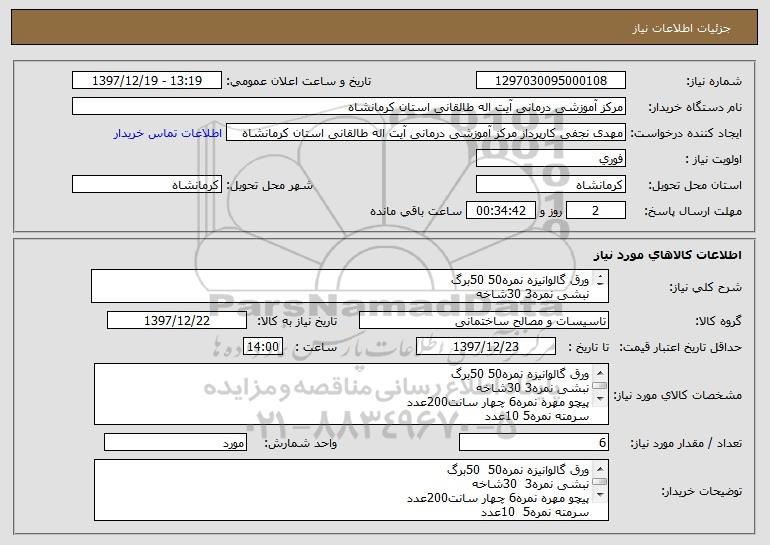Viewport: 770px width, 545px height.
Task: Click the down arrow of the مشخصات کالا scrollbar
Action: [600, 399]
